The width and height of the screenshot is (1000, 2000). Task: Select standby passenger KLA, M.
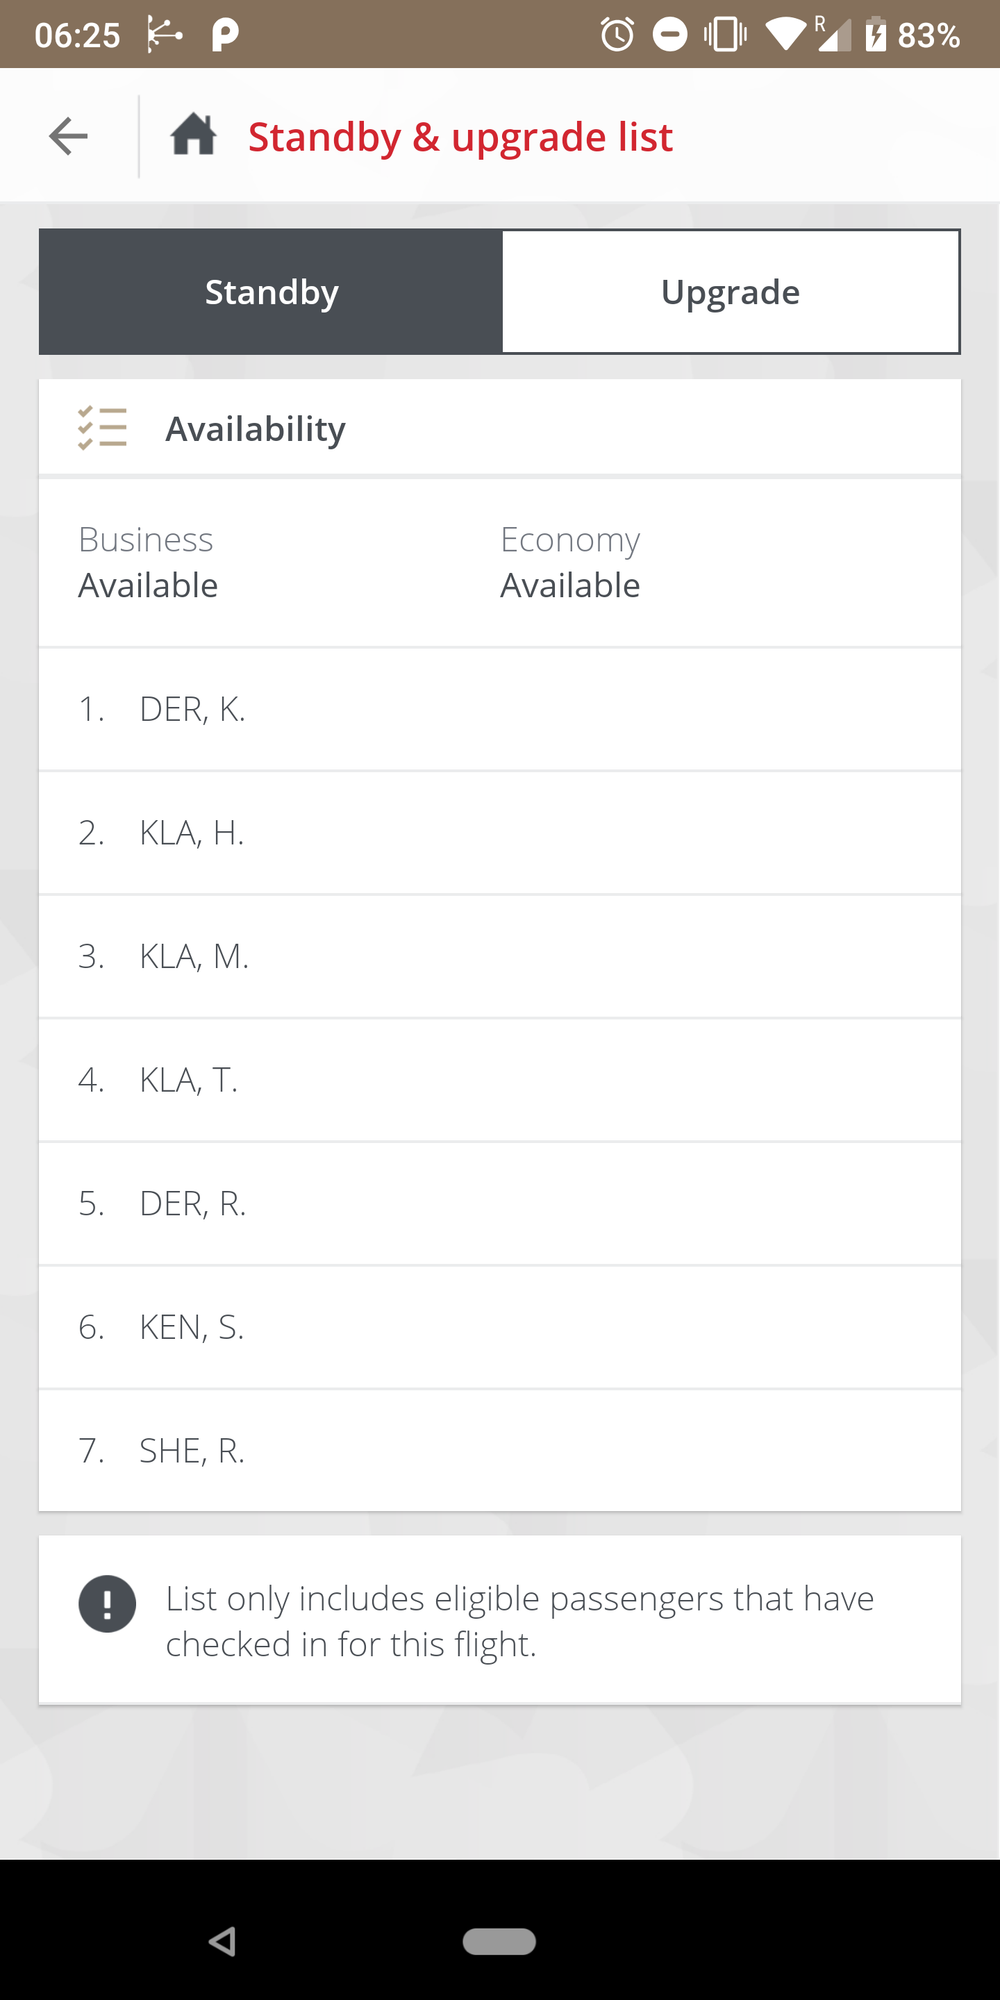tap(500, 957)
